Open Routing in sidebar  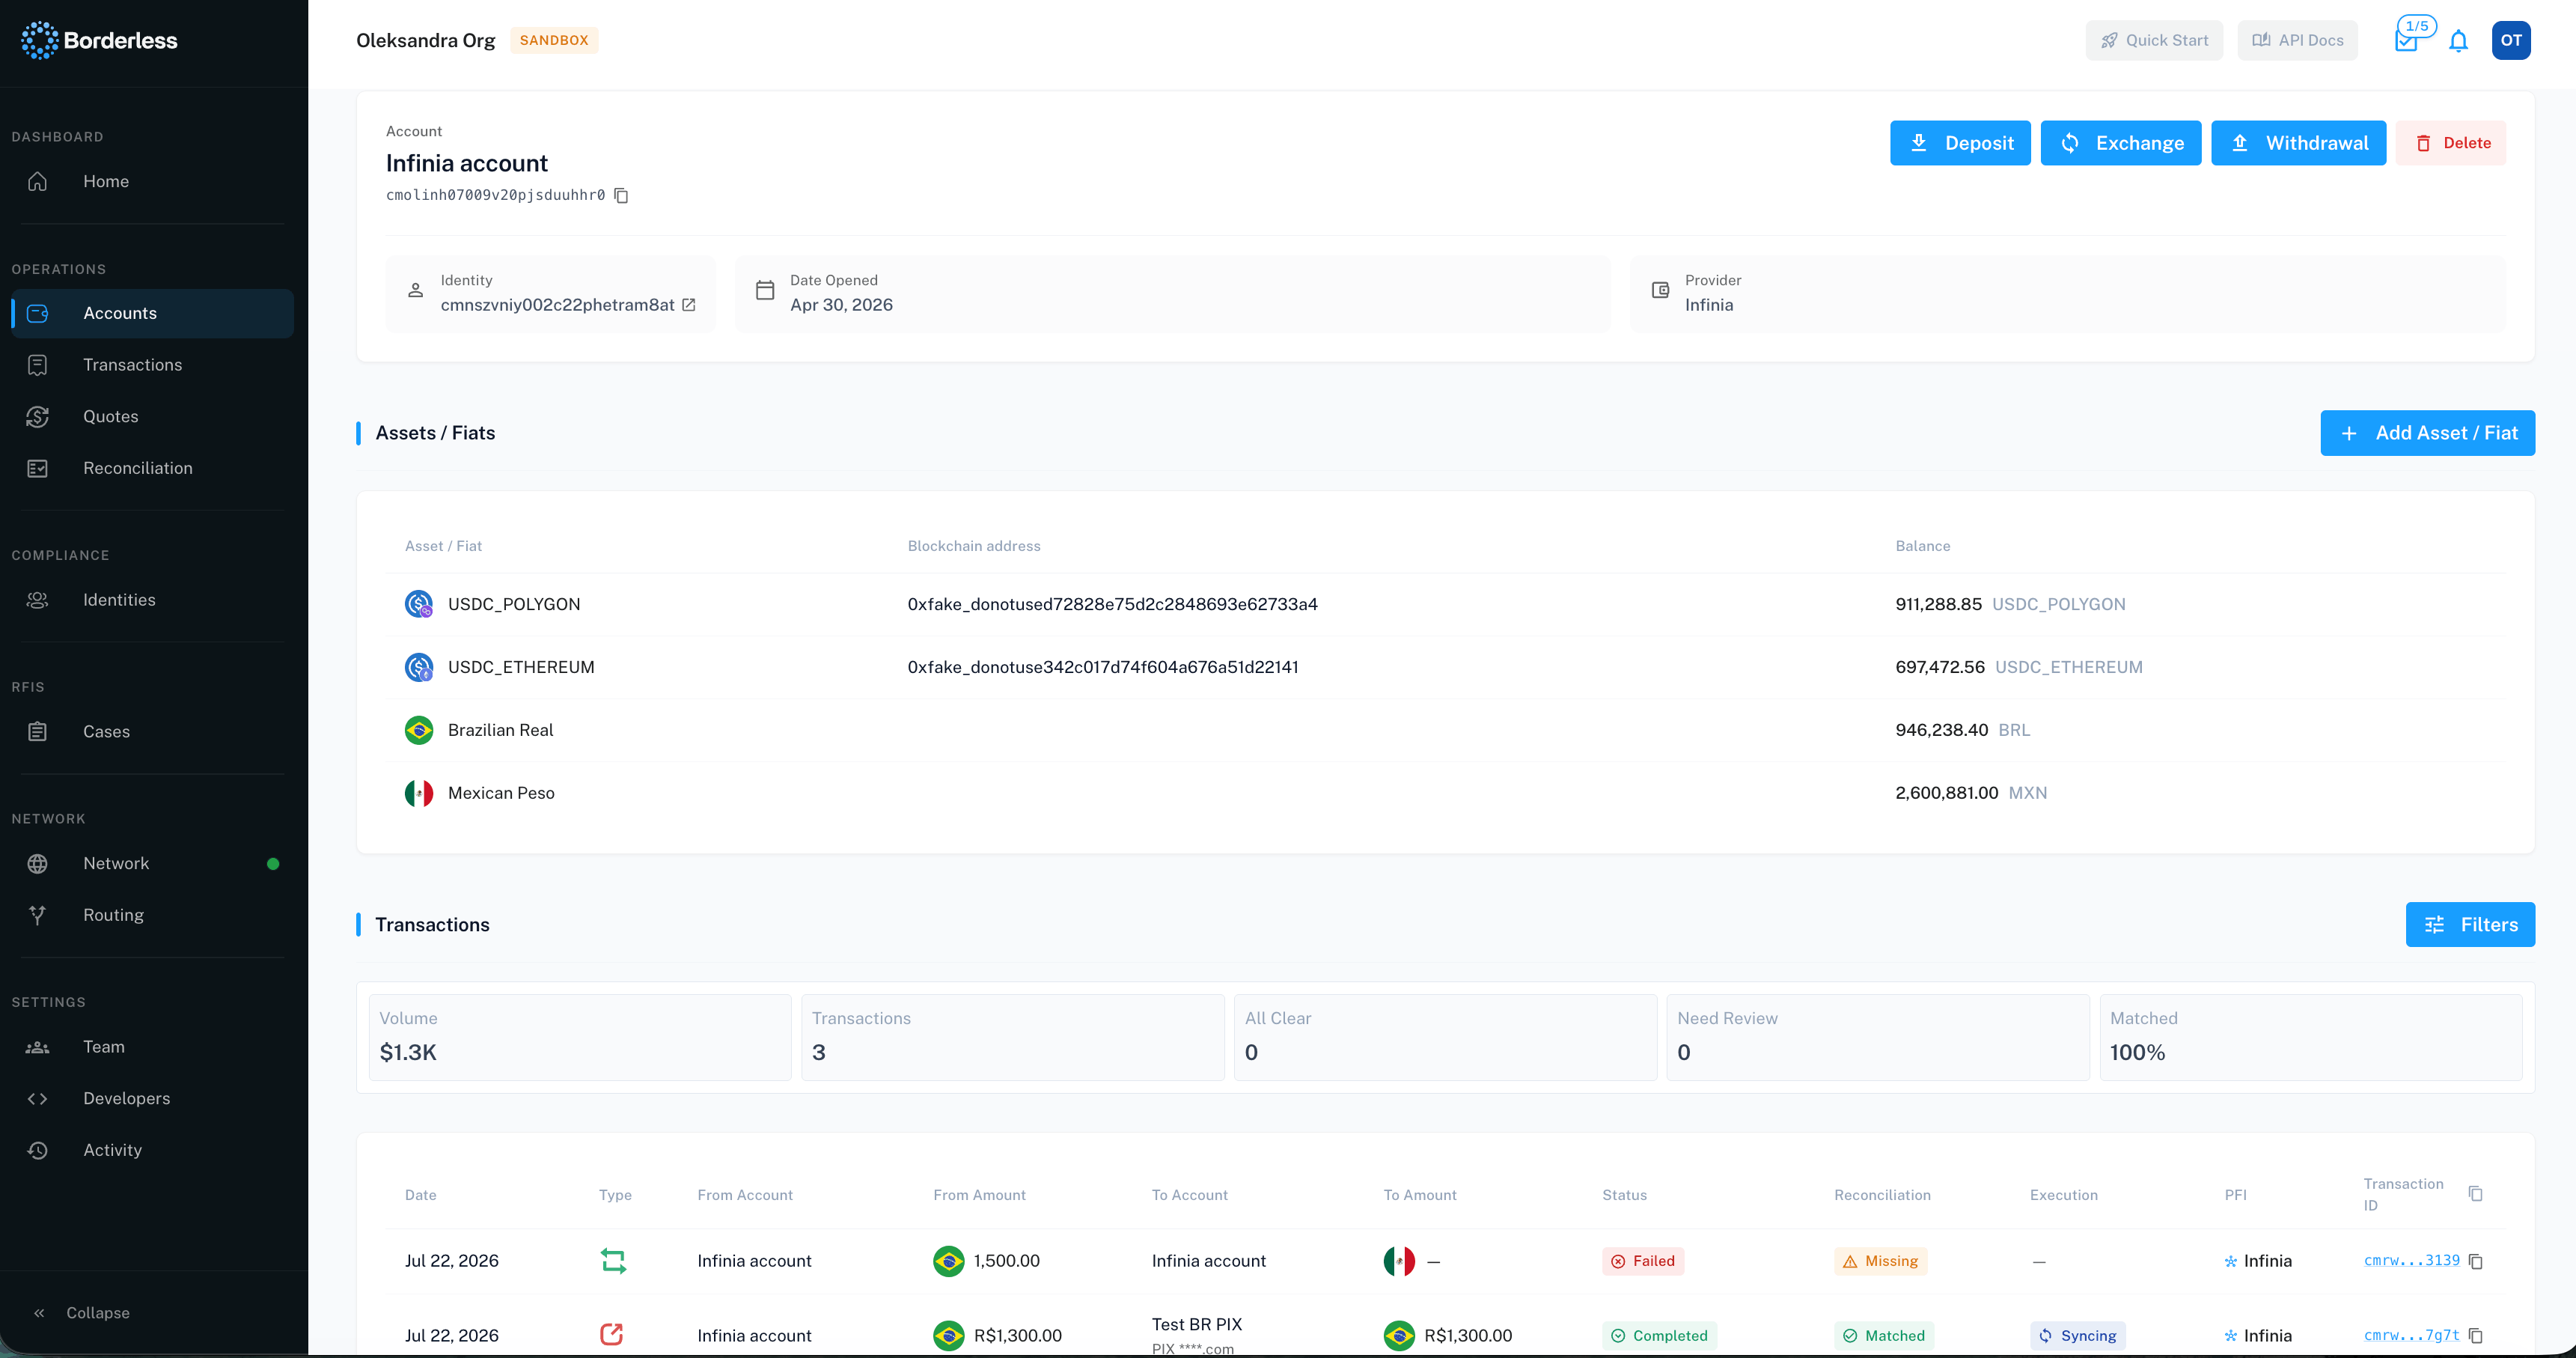coord(153,915)
